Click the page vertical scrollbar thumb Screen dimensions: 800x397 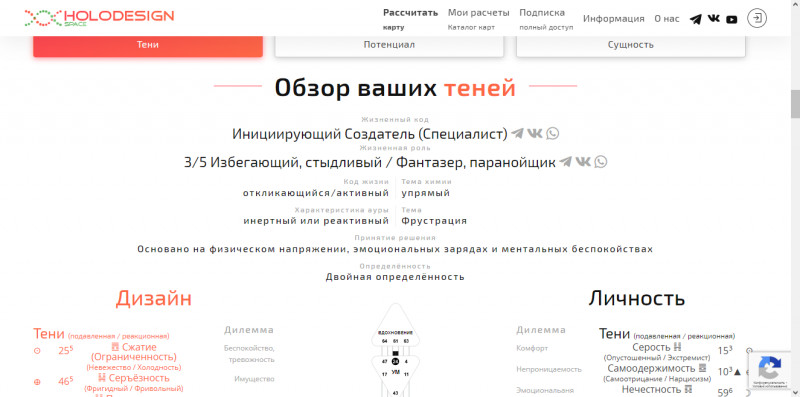(795, 104)
